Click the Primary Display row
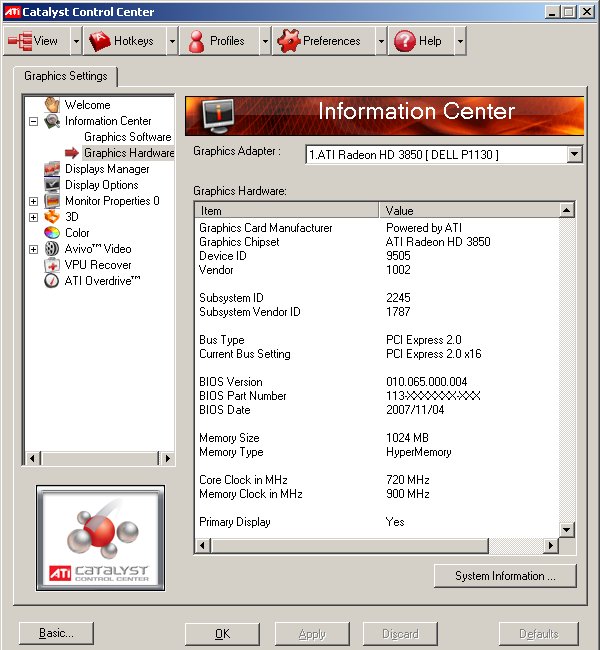The width and height of the screenshot is (600, 650). [x=377, y=522]
